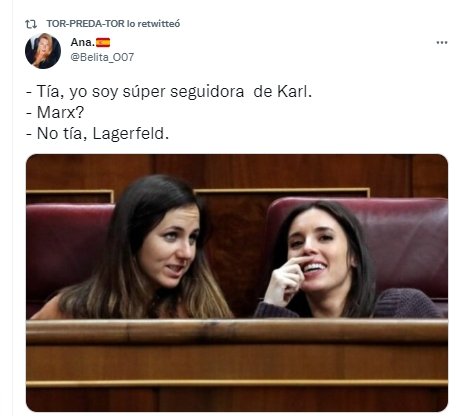Click the Spain flag emoji beside Ana
The image size is (459, 416).
click(x=103, y=43)
